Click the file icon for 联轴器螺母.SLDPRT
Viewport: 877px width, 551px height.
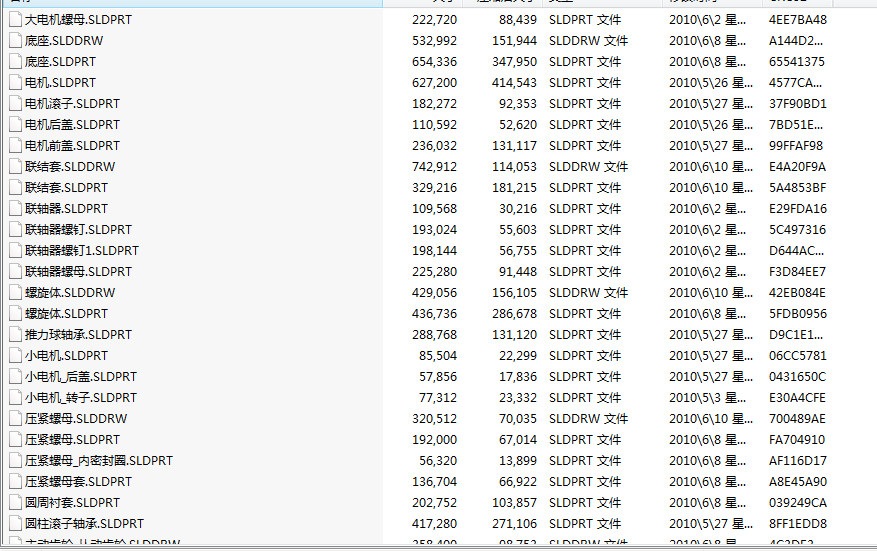(16, 272)
